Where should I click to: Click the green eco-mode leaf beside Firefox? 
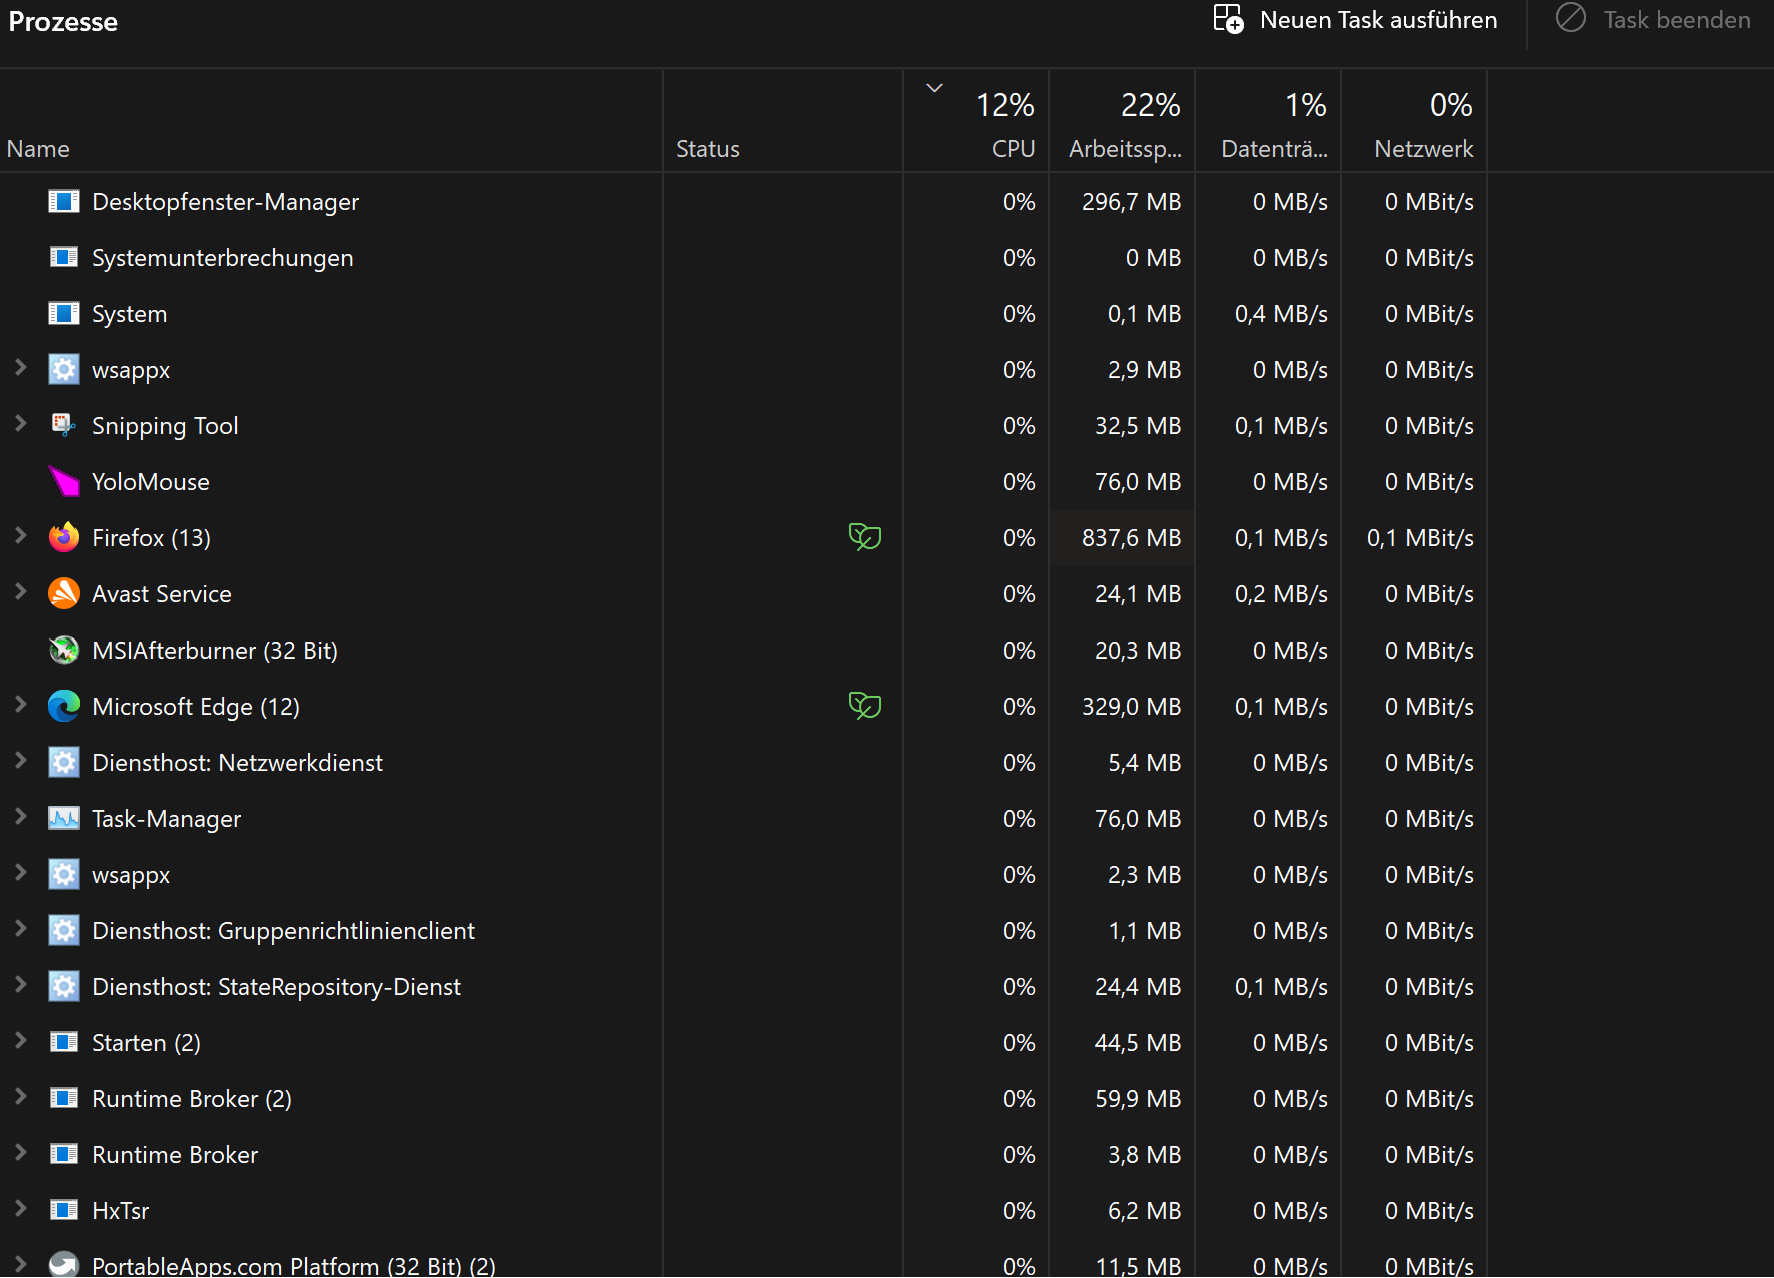coord(866,537)
